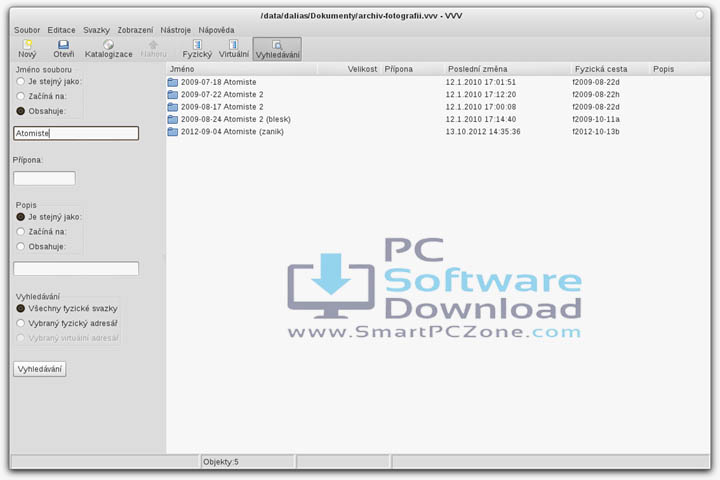Sort by Jméno column header
The width and height of the screenshot is (720, 480).
click(x=242, y=69)
